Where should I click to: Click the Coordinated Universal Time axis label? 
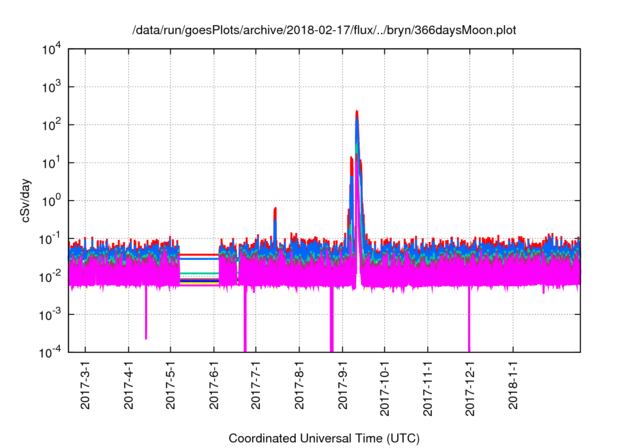point(324,438)
